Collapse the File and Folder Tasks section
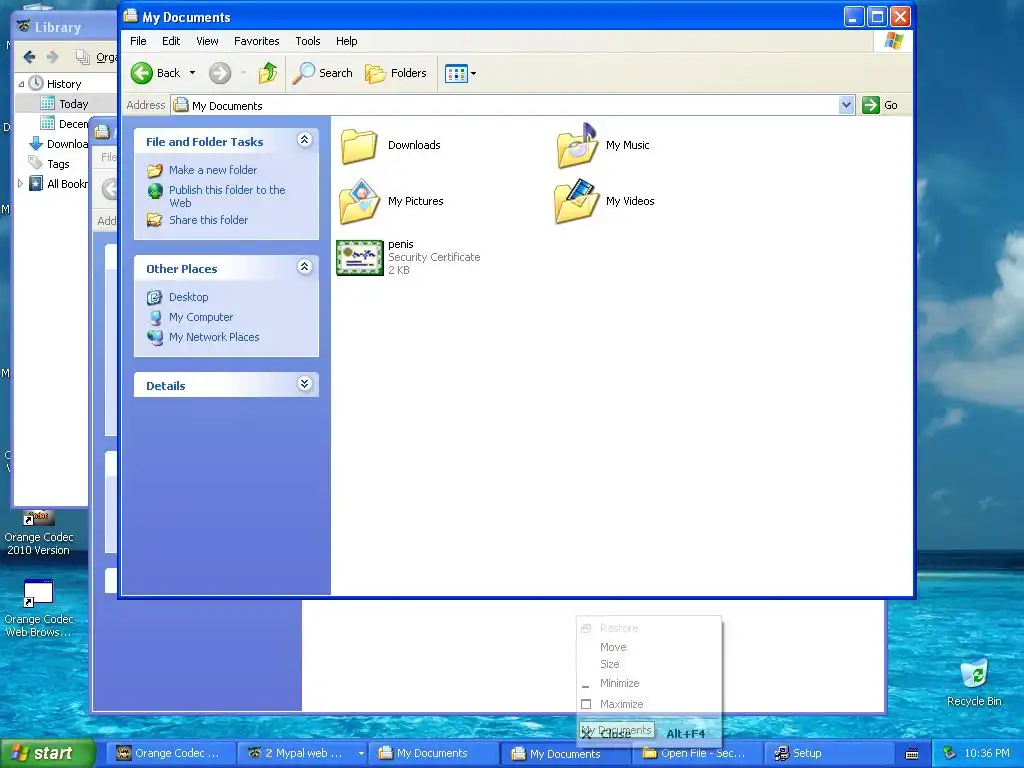The height and width of the screenshot is (768, 1024). click(304, 139)
